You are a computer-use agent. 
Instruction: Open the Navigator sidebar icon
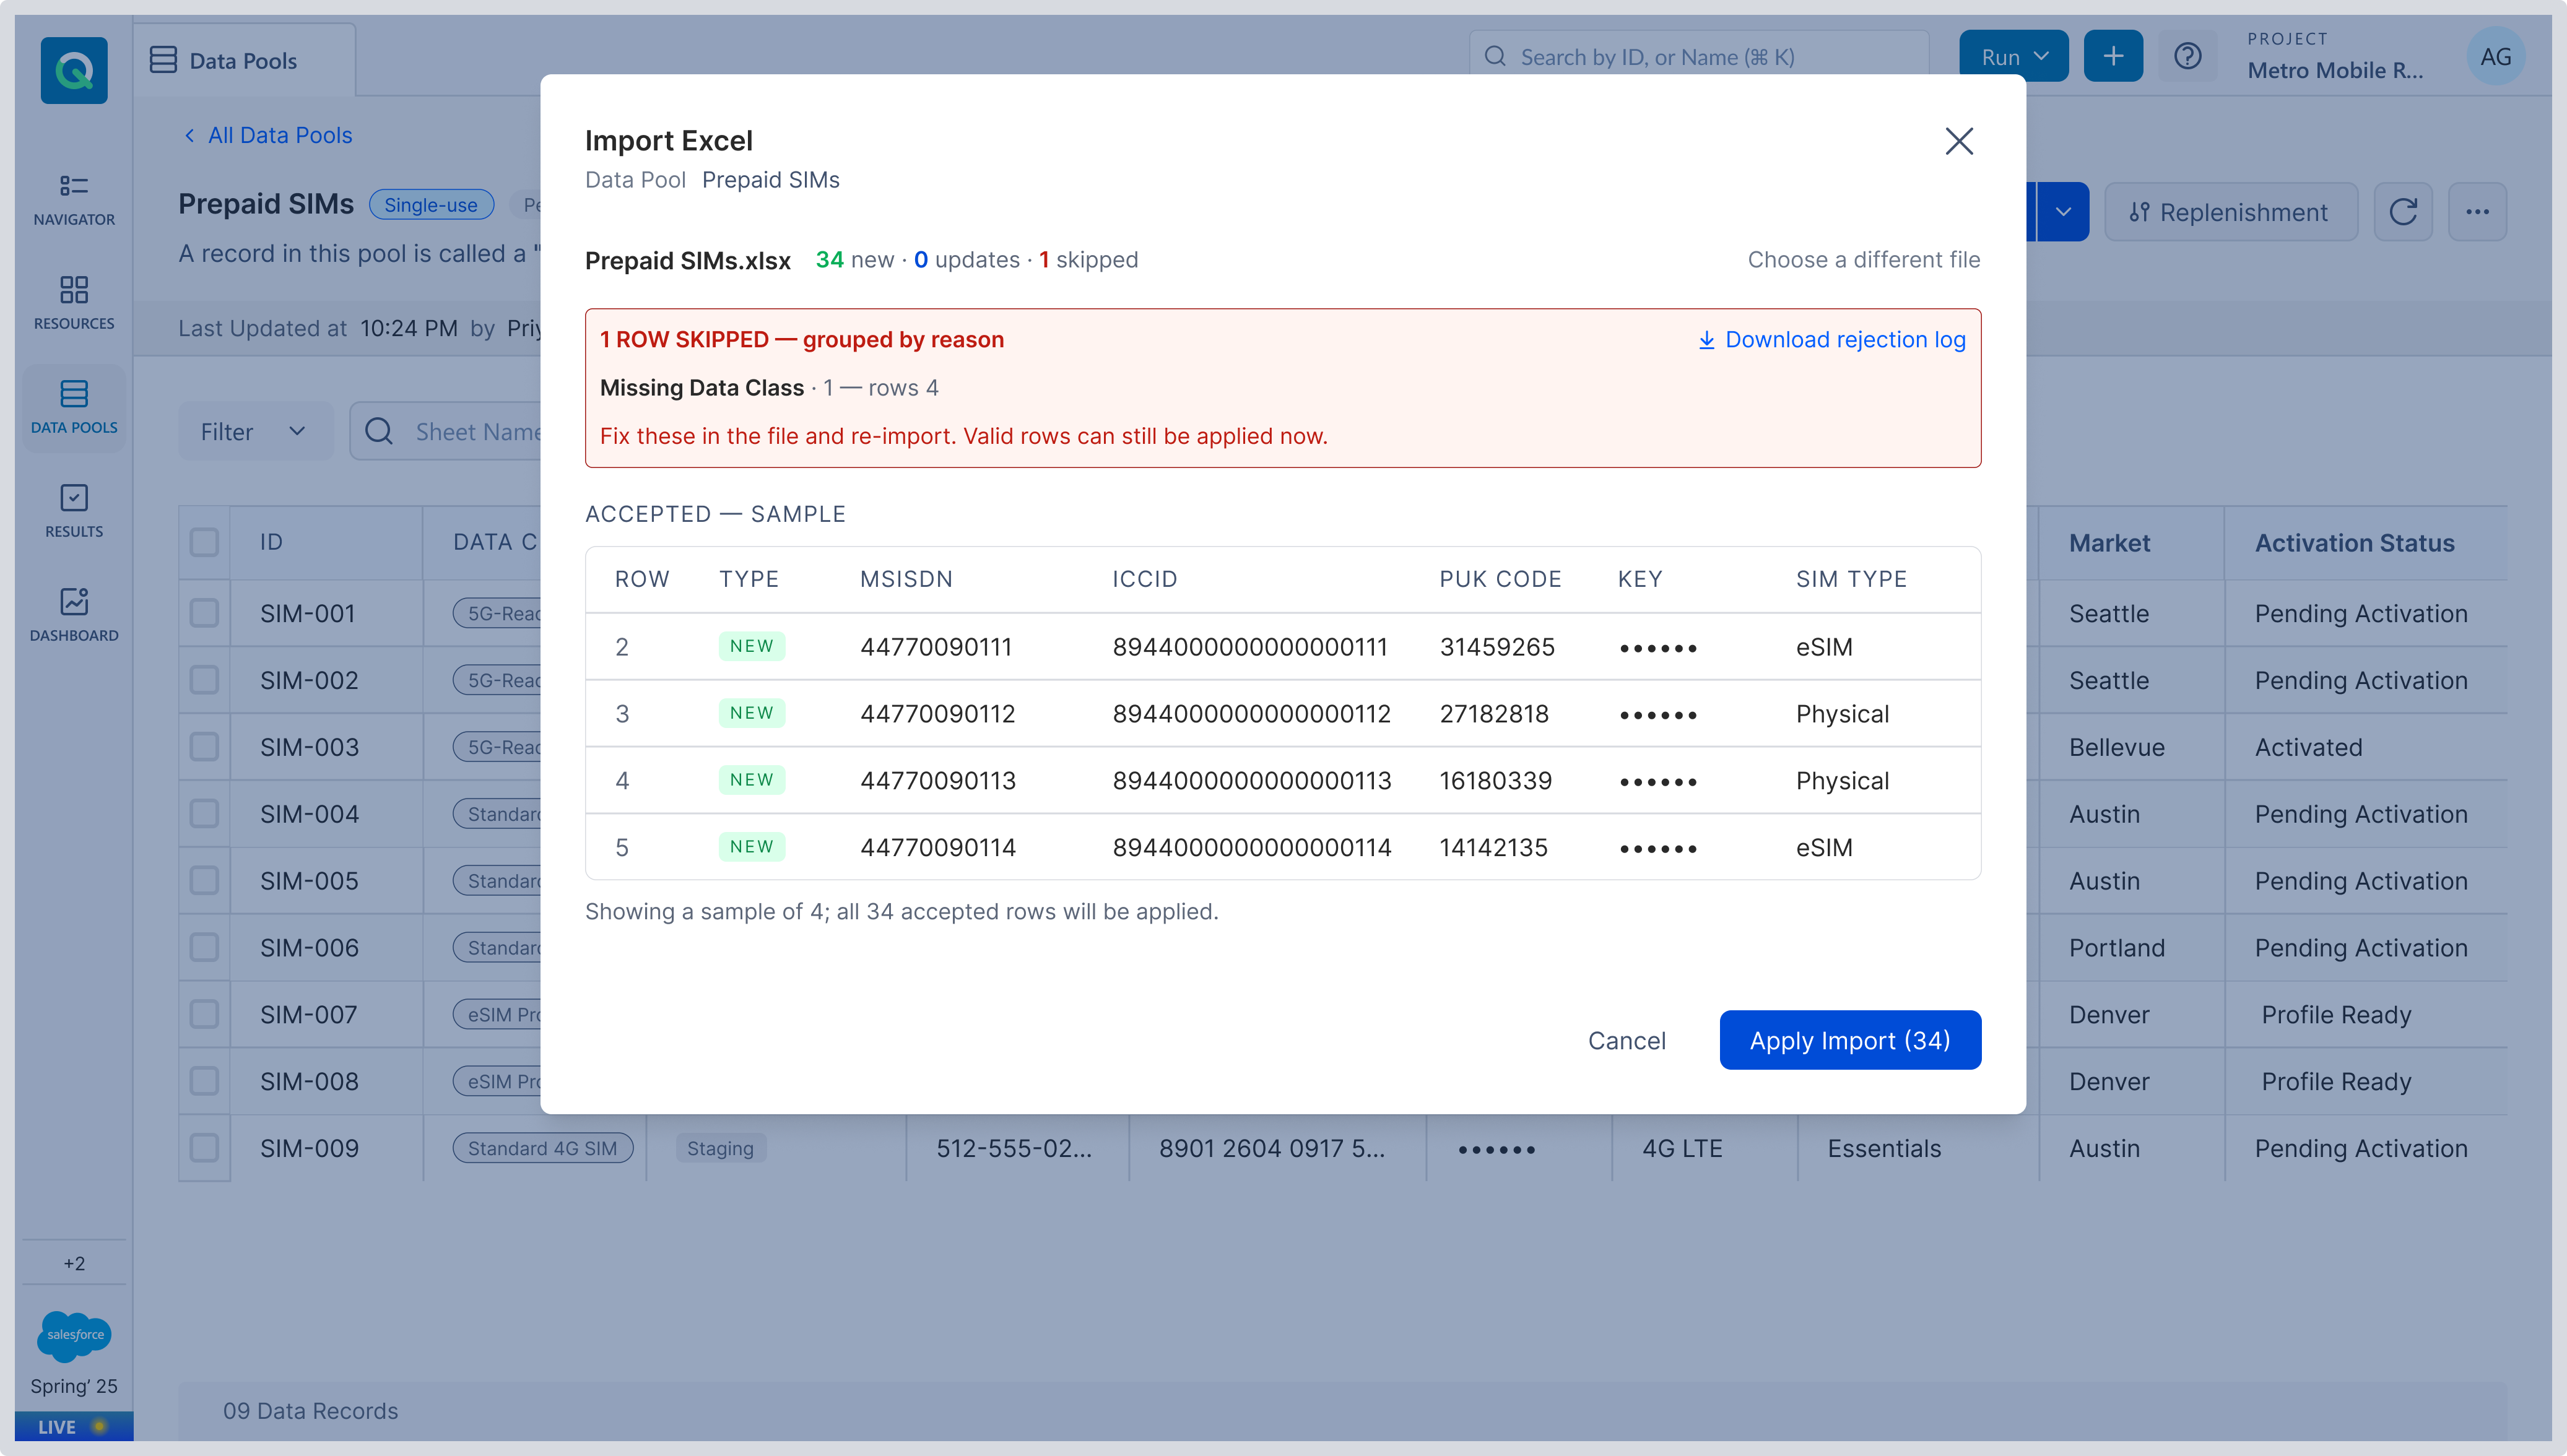[74, 199]
